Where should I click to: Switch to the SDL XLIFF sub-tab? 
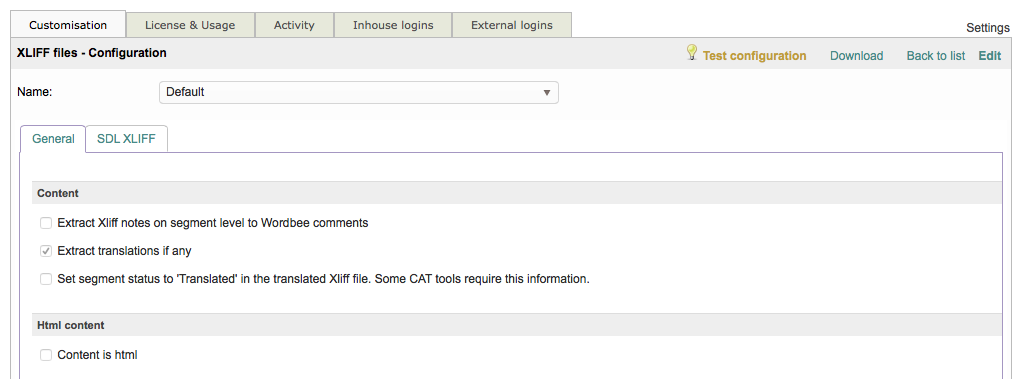(126, 139)
